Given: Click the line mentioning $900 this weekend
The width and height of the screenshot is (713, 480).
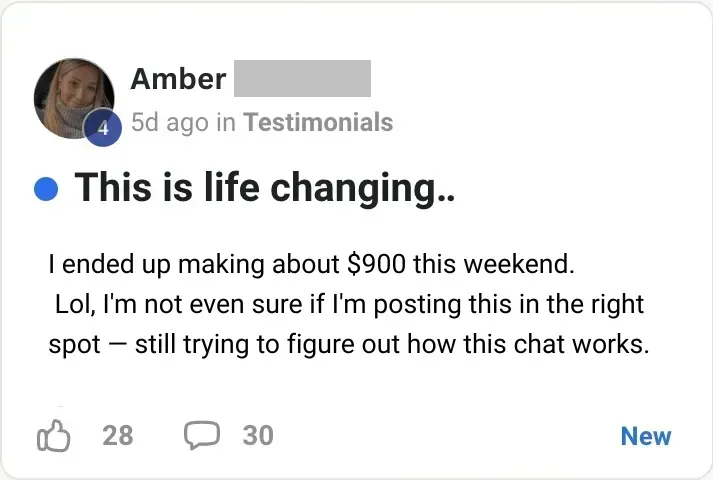Looking at the screenshot, I should (x=312, y=265).
